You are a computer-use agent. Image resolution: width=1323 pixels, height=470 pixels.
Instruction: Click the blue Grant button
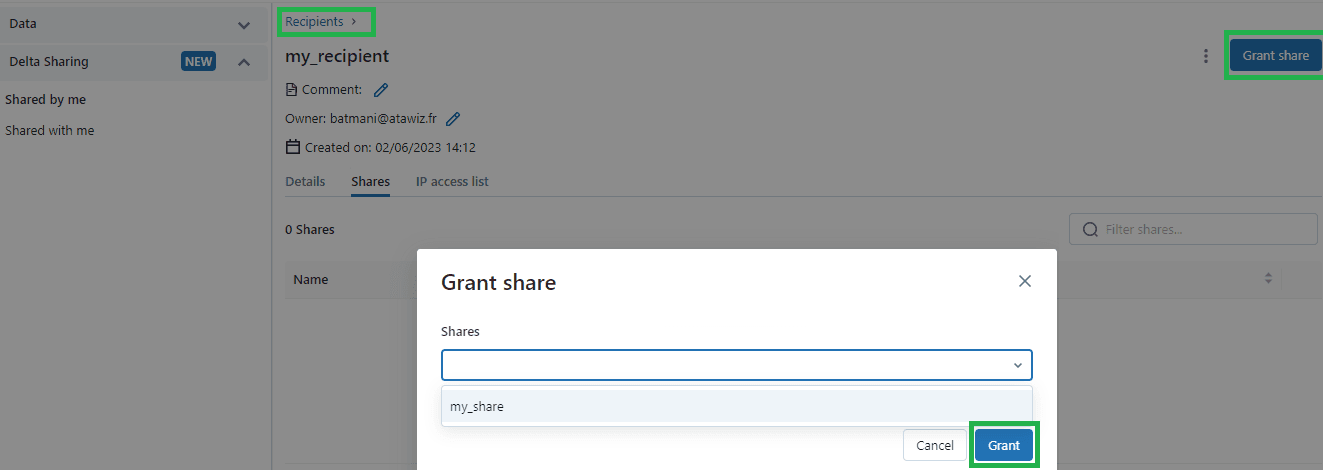(1004, 445)
